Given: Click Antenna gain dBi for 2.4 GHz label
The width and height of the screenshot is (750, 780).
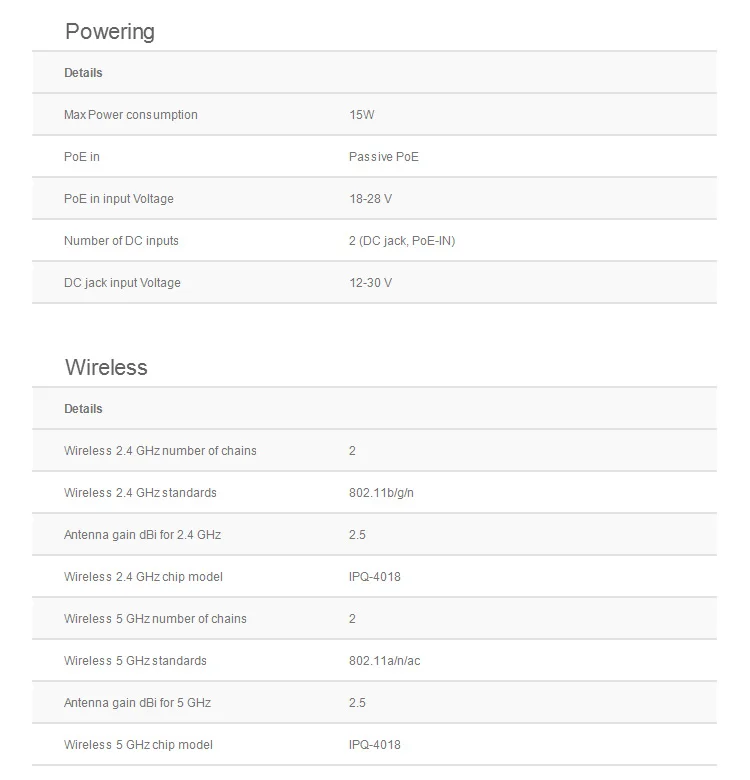Looking at the screenshot, I should pos(142,535).
